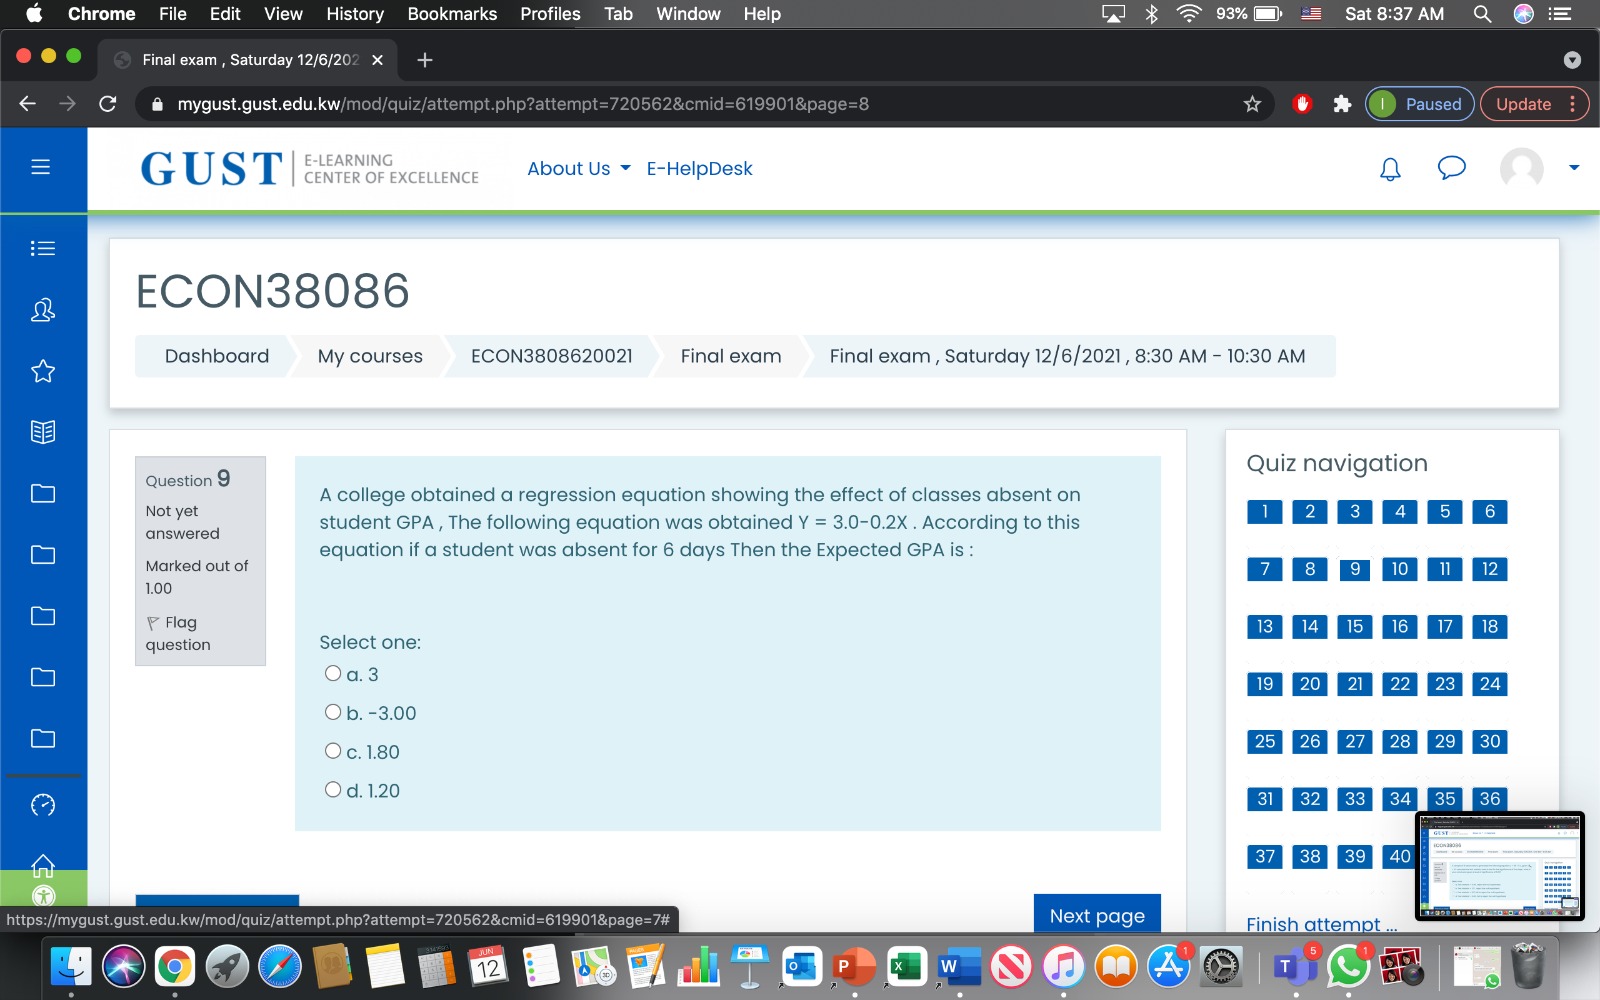Image resolution: width=1600 pixels, height=1000 pixels.
Task: Switch to the E-HelpDesk tab
Action: [x=699, y=168]
